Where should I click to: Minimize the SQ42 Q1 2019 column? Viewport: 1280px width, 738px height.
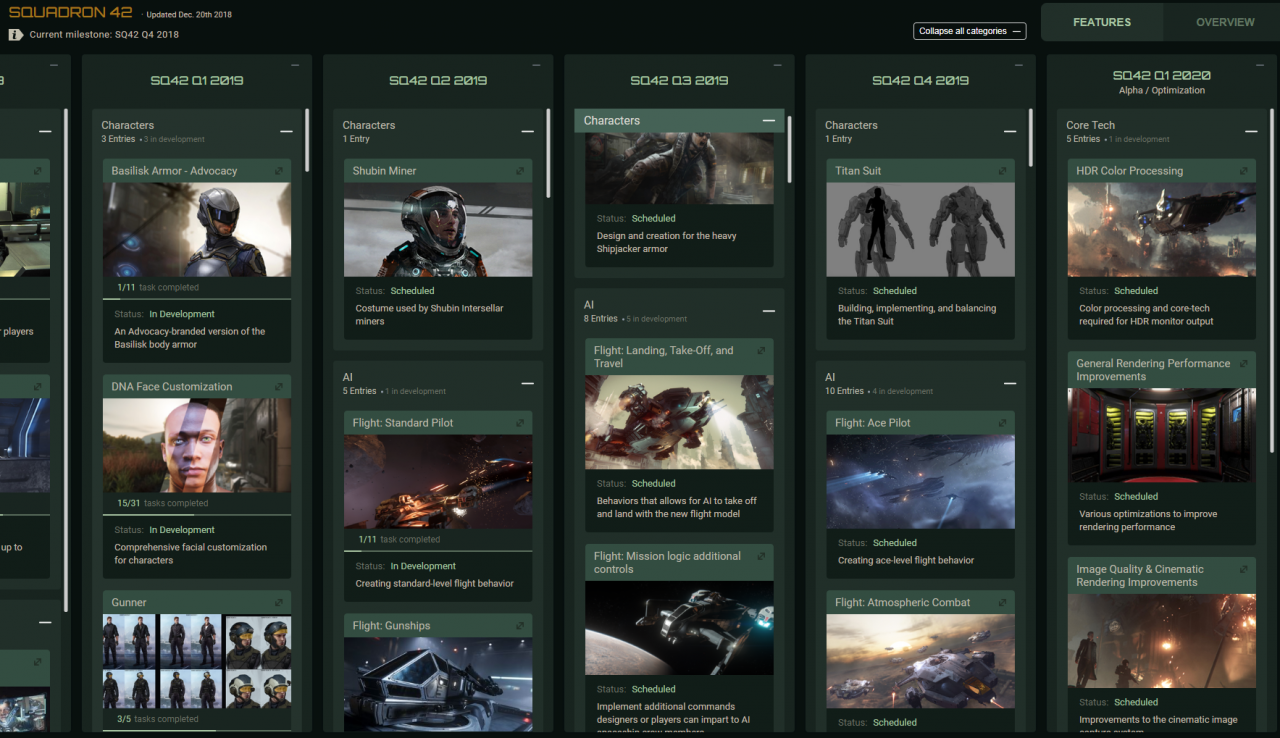295,66
